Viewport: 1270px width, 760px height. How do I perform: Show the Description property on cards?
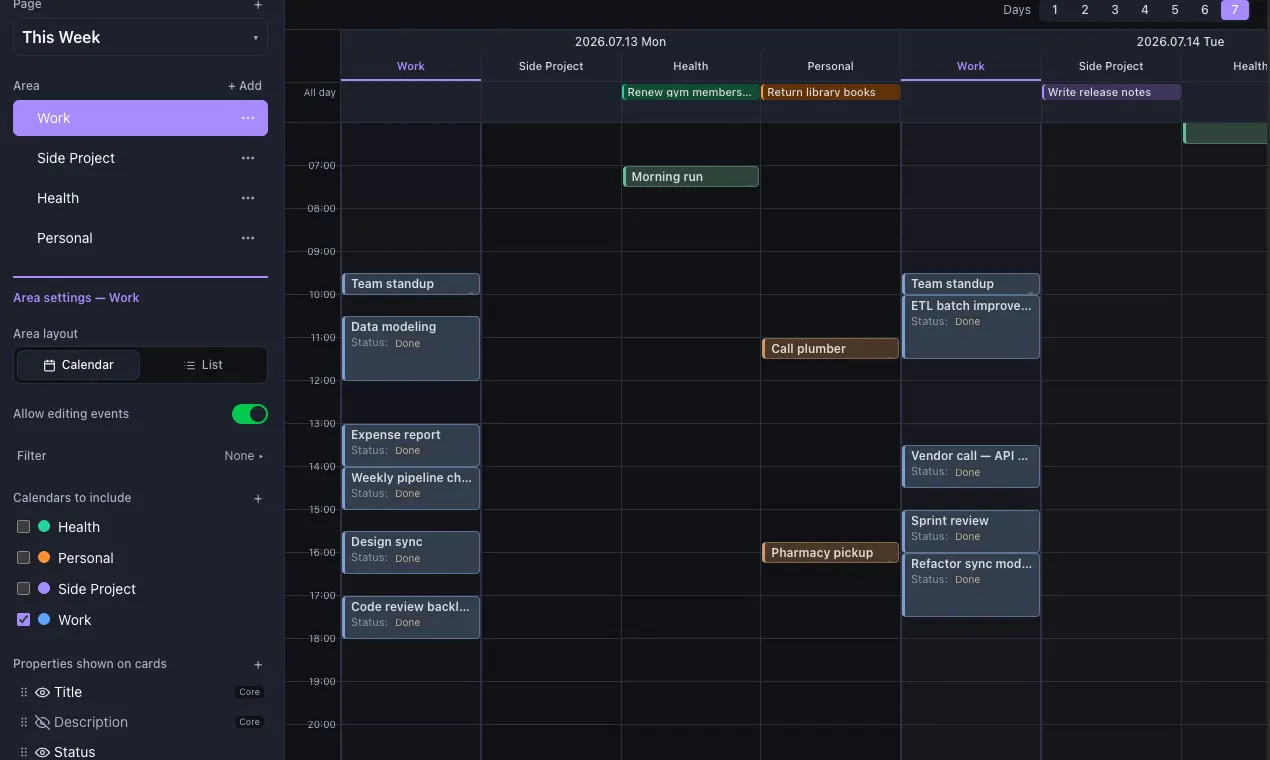(x=42, y=722)
